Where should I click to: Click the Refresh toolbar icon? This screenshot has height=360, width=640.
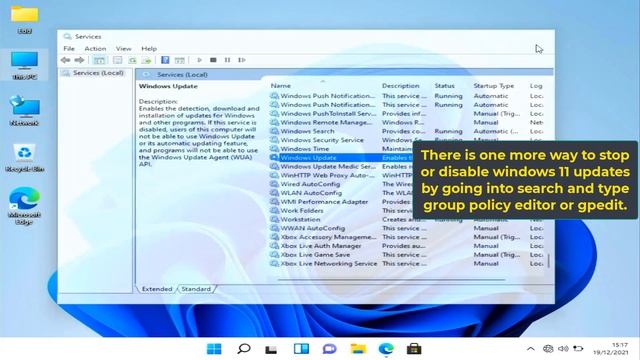tap(132, 60)
